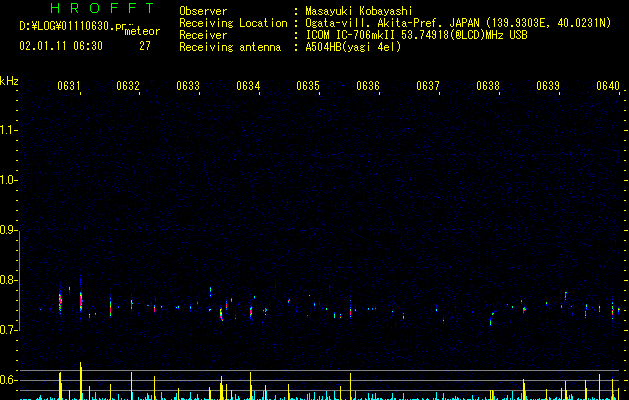The height and width of the screenshot is (400, 629).
Task: Click the 0.8 frequency axis label
Action: [8, 280]
